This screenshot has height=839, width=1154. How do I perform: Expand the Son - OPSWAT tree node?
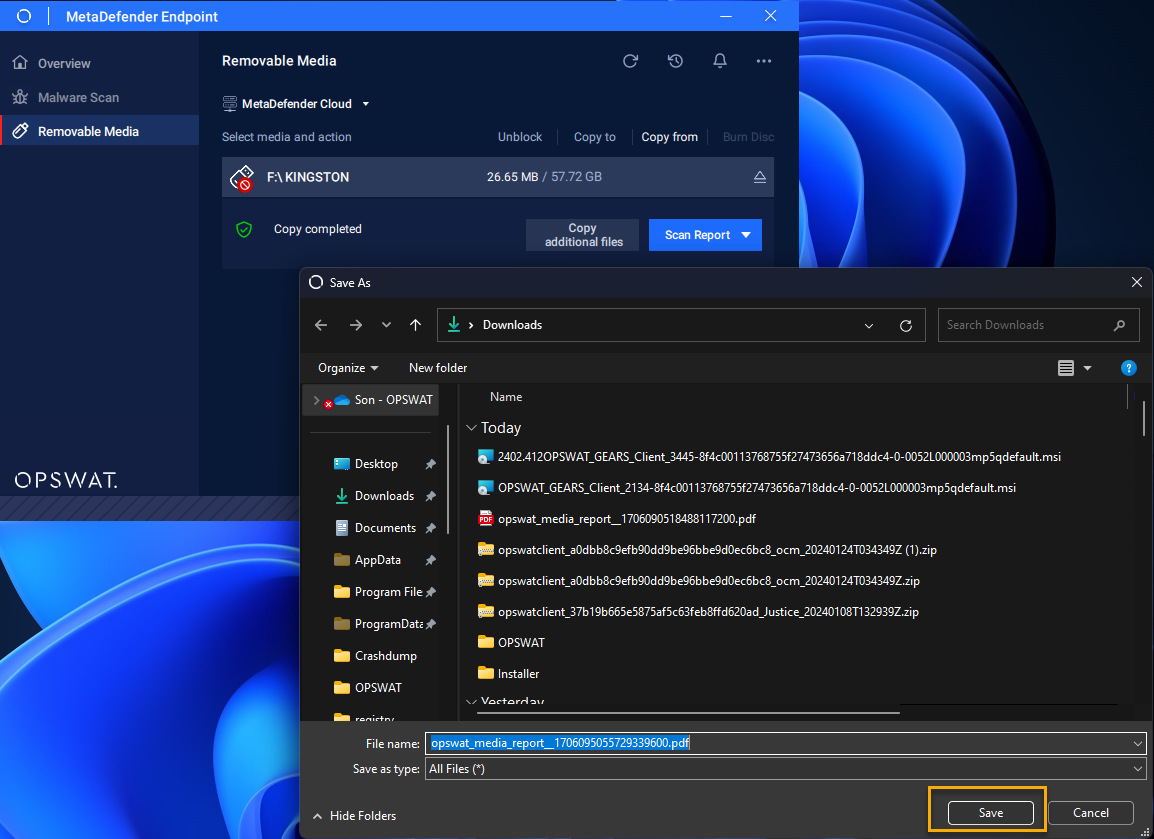click(x=316, y=400)
